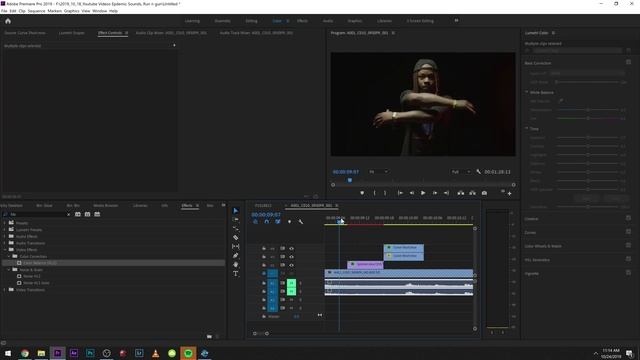Toggle insert sequences as nests icon
This screenshot has height=360, width=640.
255,222
